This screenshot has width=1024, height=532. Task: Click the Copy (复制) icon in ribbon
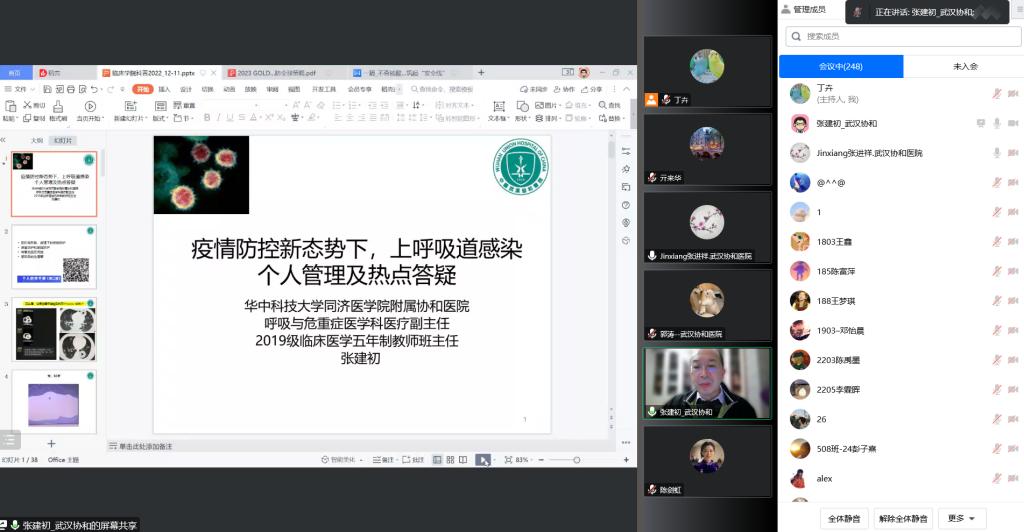pos(27,118)
